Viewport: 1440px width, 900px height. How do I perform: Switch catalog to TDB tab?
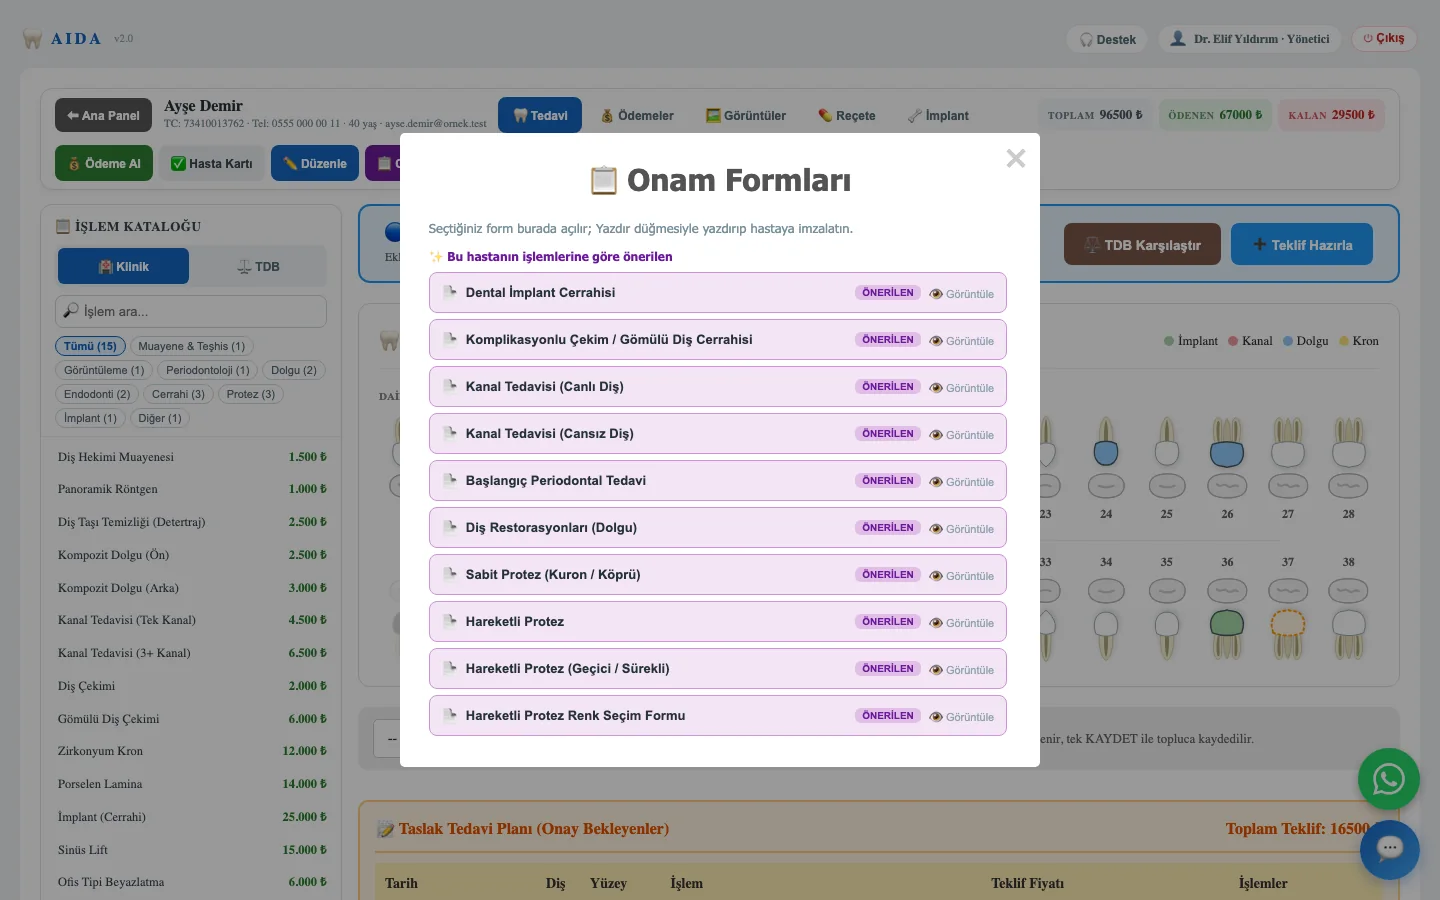[258, 266]
